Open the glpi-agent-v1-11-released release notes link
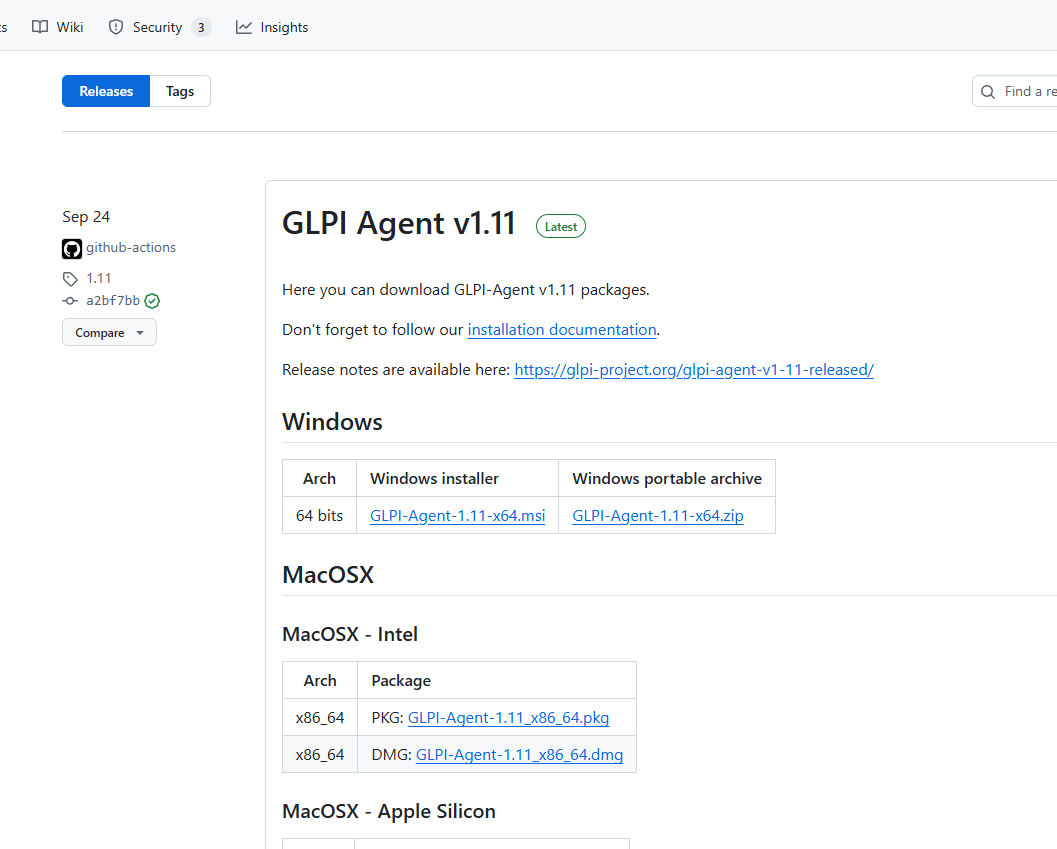The width and height of the screenshot is (1057, 849). pyautogui.click(x=694, y=370)
